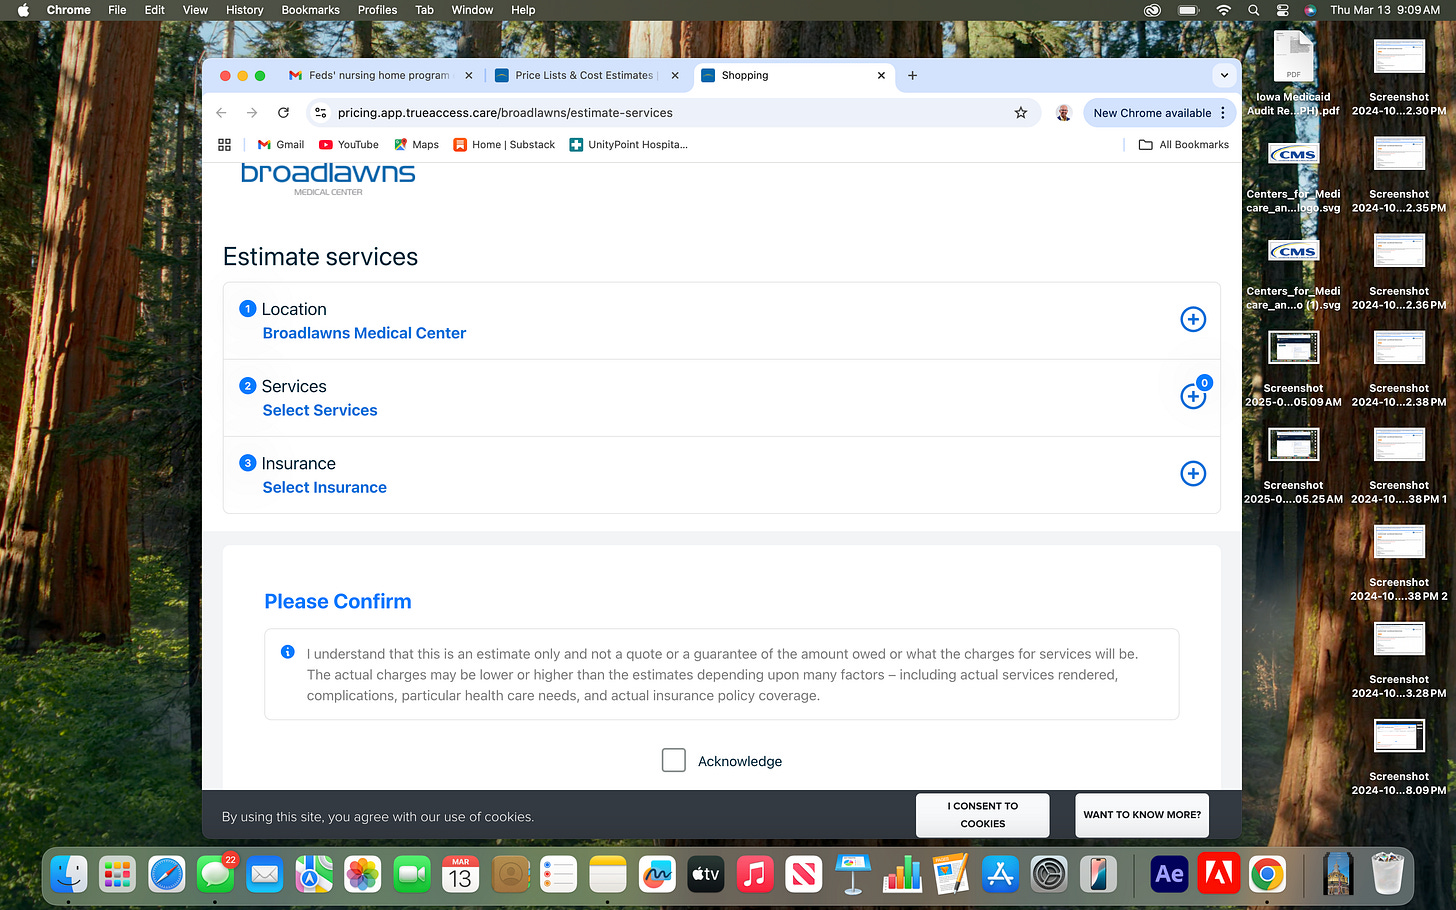Open Photos from the Dock
Image resolution: width=1456 pixels, height=910 pixels.
click(x=362, y=875)
